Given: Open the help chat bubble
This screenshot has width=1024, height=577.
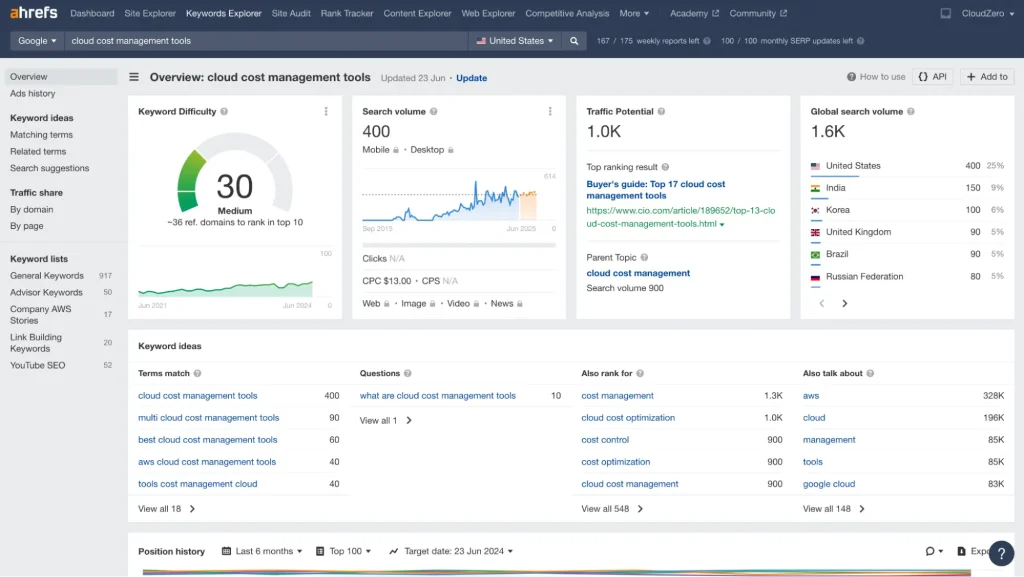Looking at the screenshot, I should coord(1000,553).
